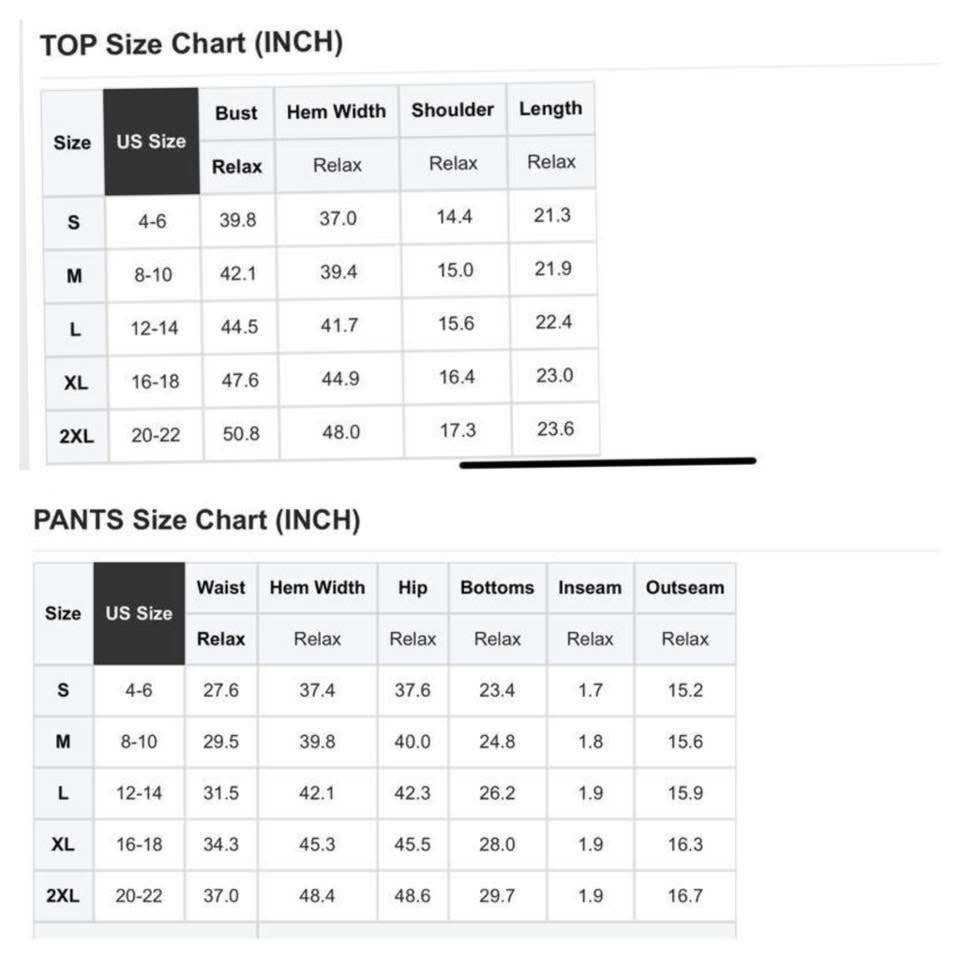Select the 16.7 outseam value
Image resolution: width=960 pixels, height=960 pixels.
(685, 896)
